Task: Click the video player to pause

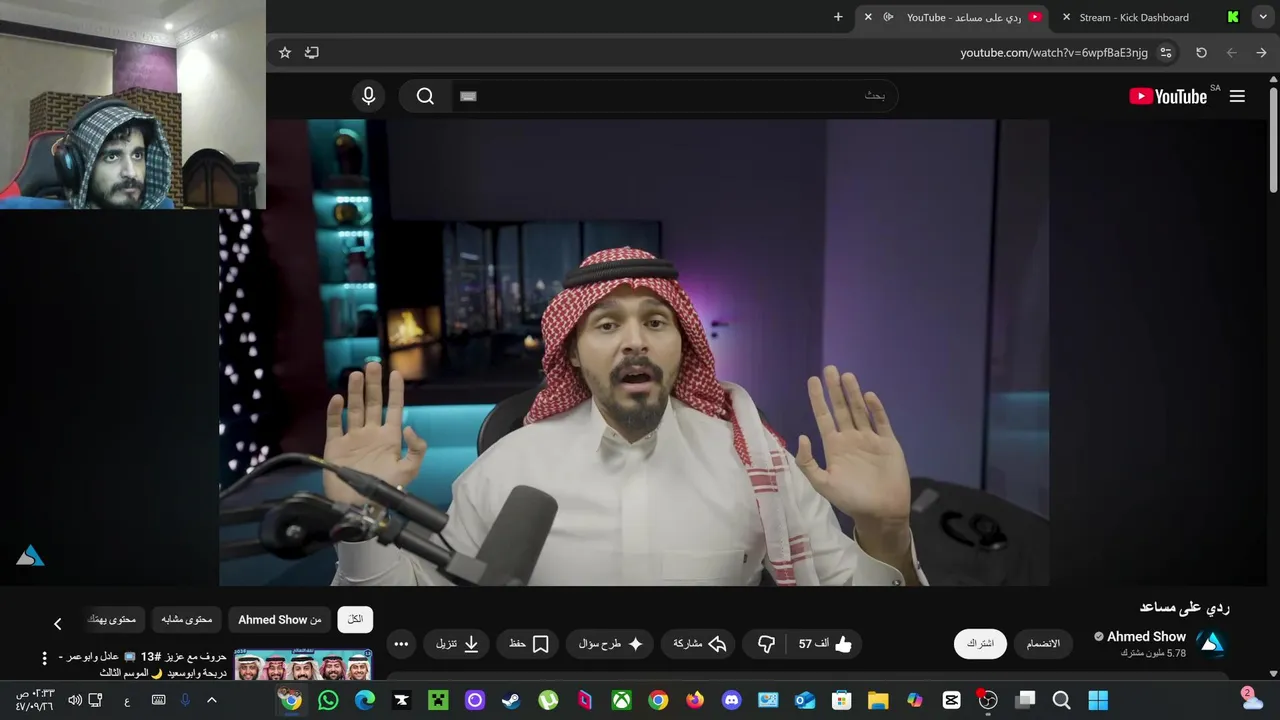Action: [x=634, y=352]
